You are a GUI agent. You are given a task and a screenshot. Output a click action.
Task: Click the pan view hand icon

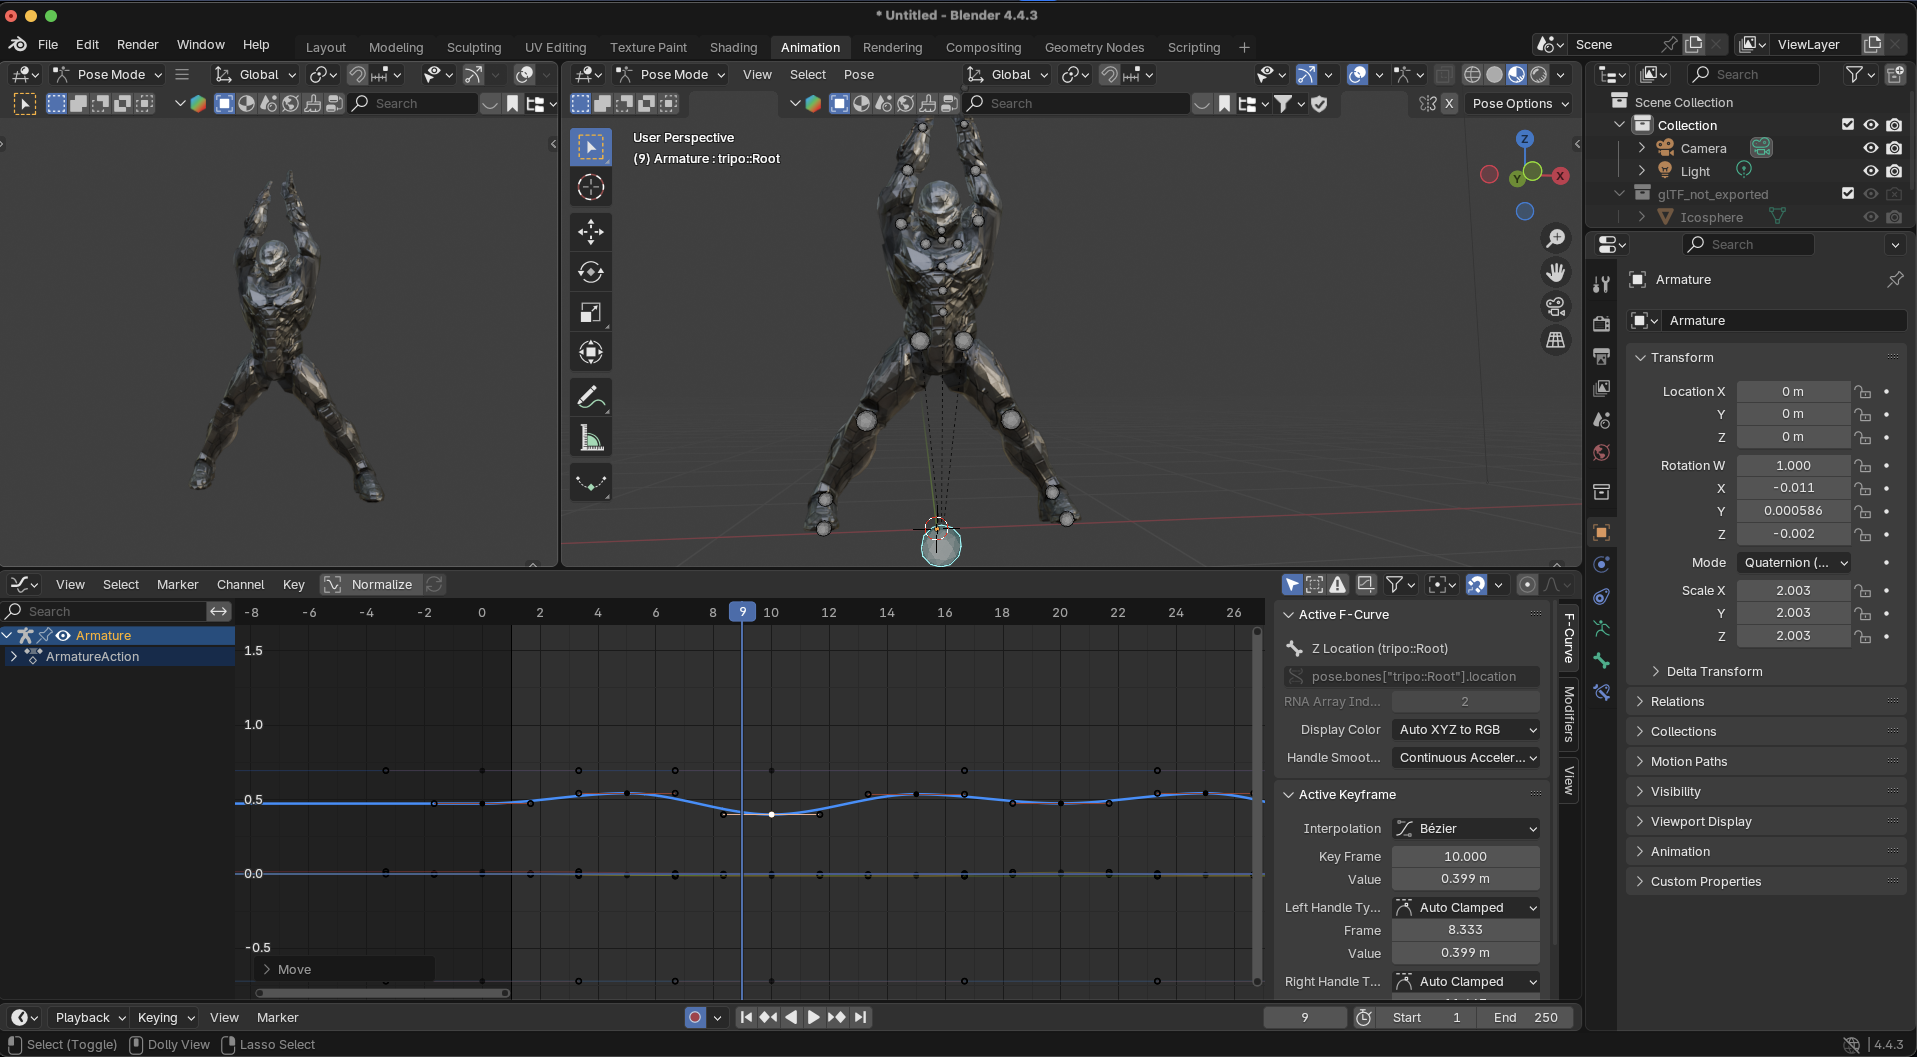click(1556, 272)
